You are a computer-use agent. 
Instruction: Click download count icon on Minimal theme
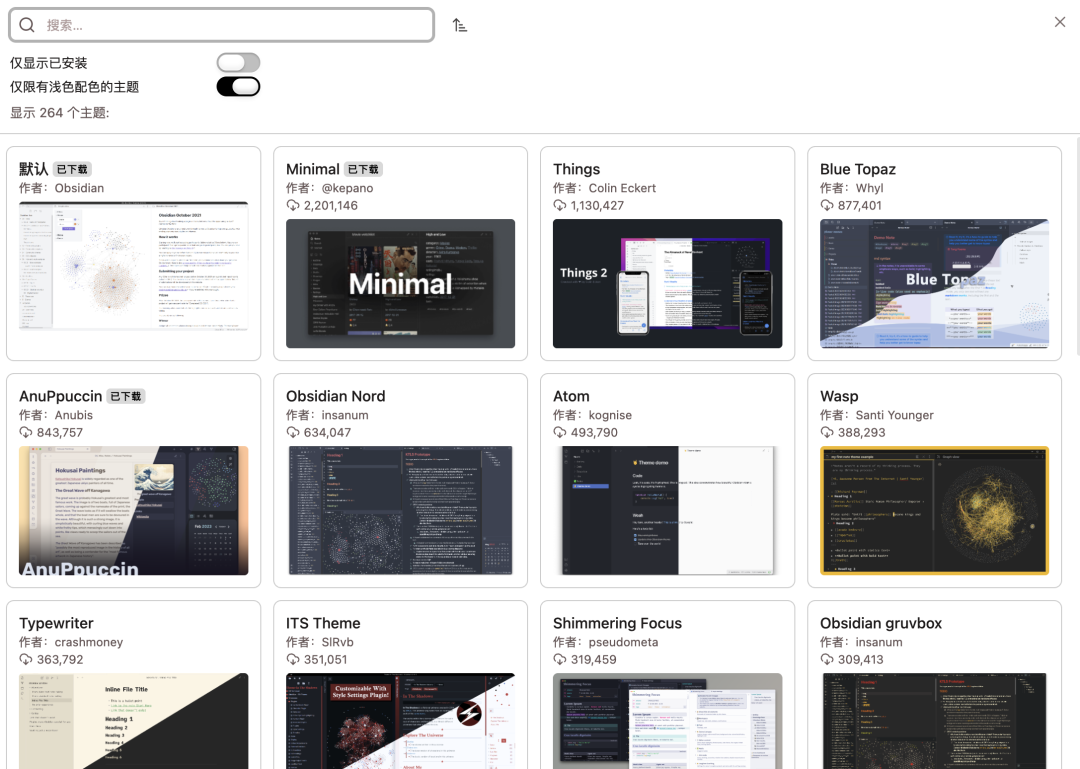(293, 205)
